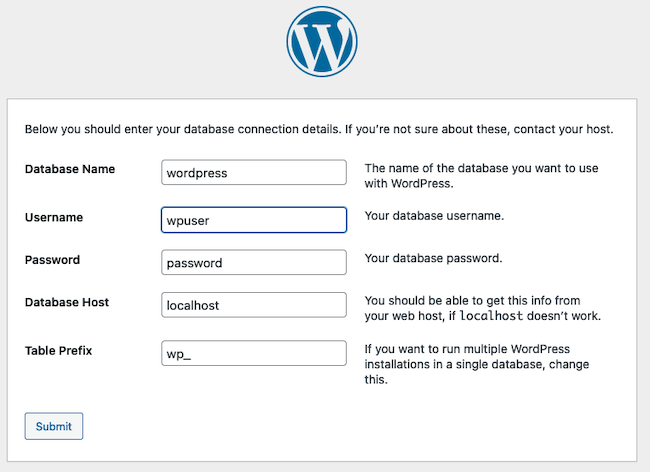
Task: Click the WordPress logo at the top
Action: 322,41
